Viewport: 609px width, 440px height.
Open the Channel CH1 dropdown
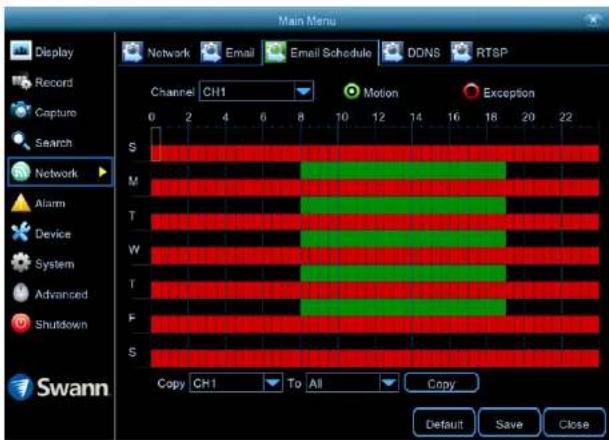(x=256, y=92)
